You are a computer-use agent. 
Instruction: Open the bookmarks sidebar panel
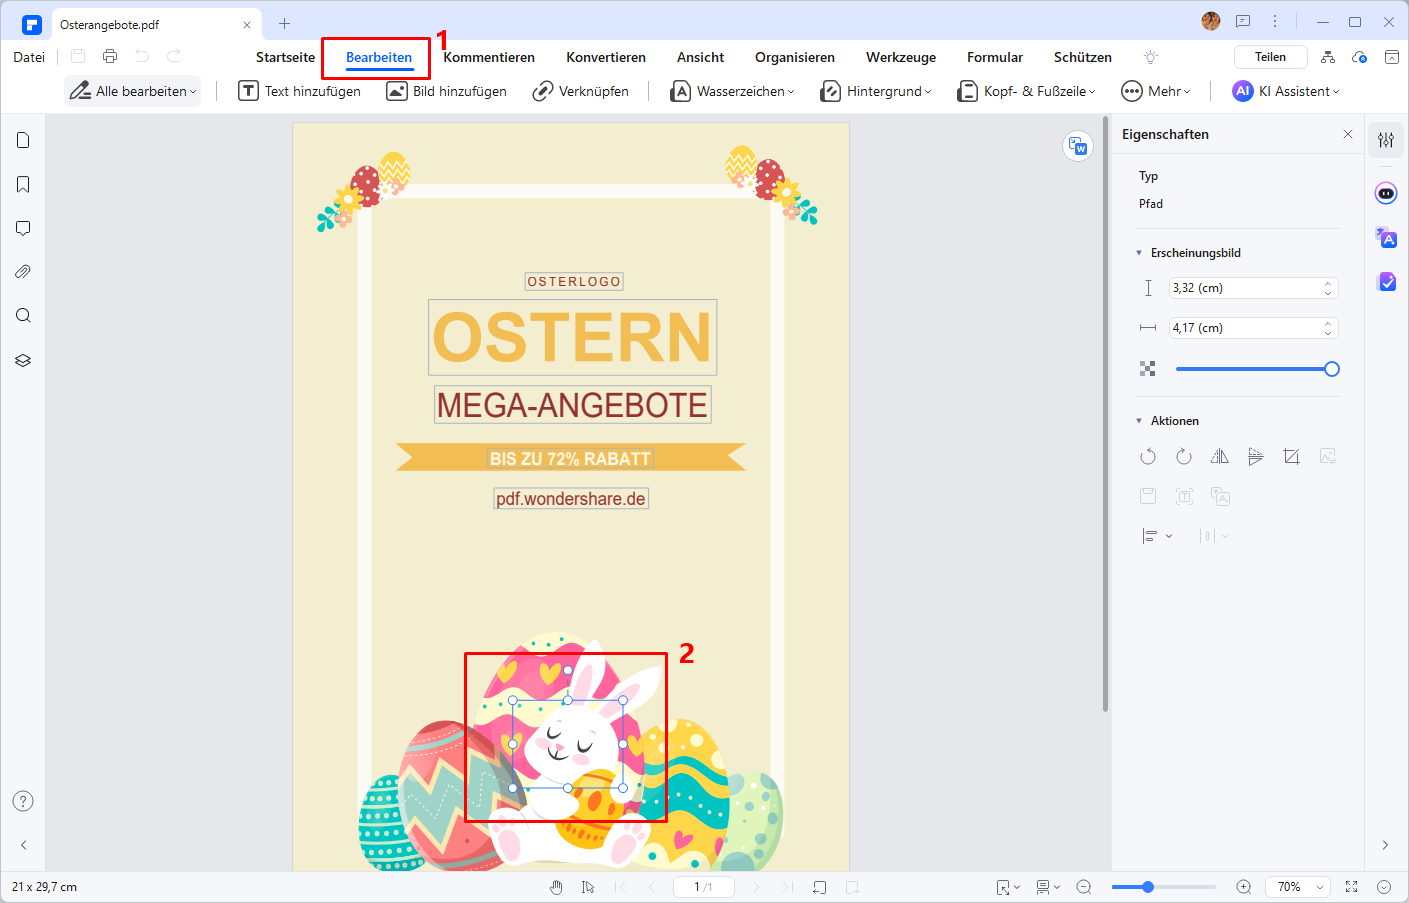(23, 184)
